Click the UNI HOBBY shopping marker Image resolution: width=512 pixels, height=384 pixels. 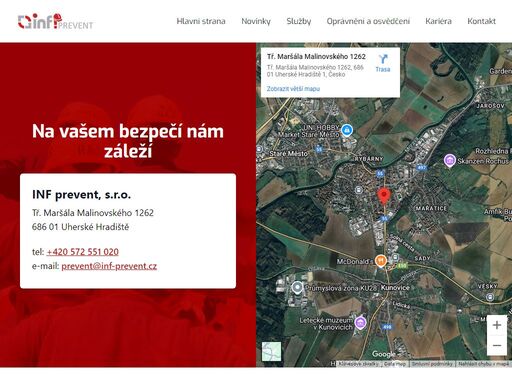point(347,129)
